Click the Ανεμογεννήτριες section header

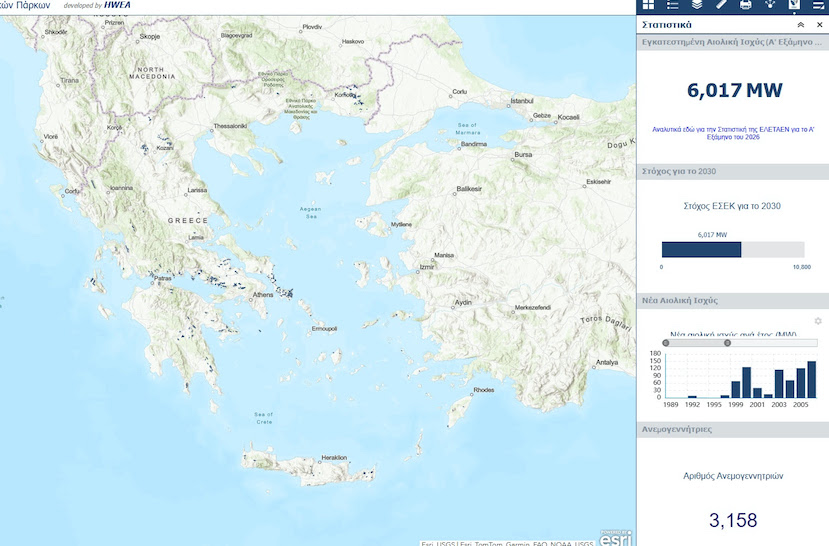pyautogui.click(x=733, y=429)
